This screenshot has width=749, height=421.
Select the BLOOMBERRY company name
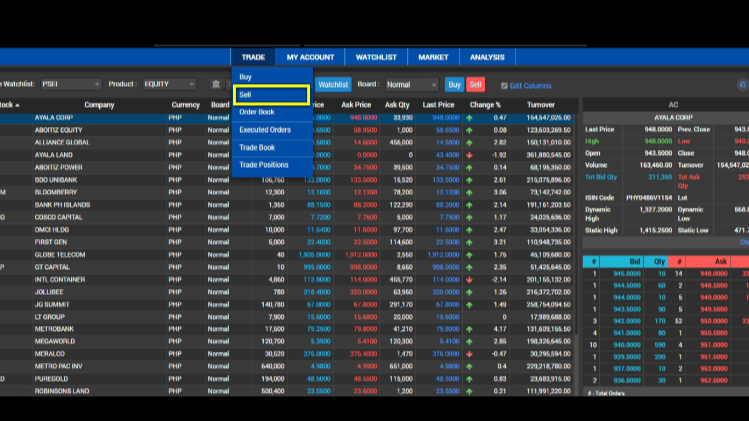click(55, 192)
